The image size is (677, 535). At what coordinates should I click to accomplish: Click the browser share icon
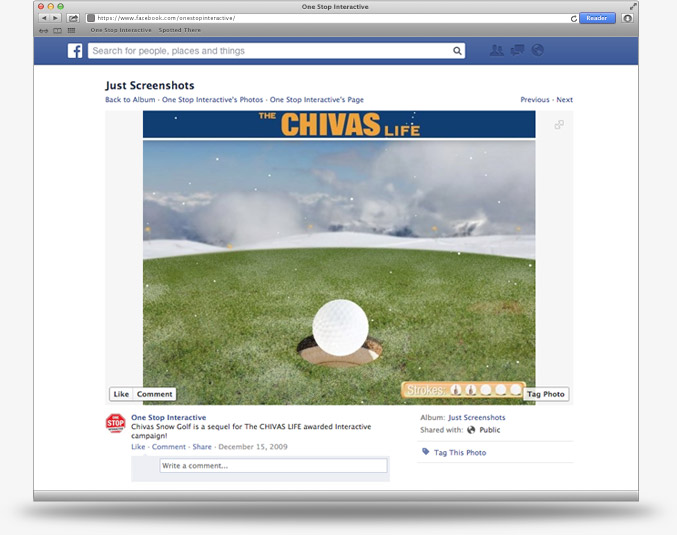pos(73,18)
